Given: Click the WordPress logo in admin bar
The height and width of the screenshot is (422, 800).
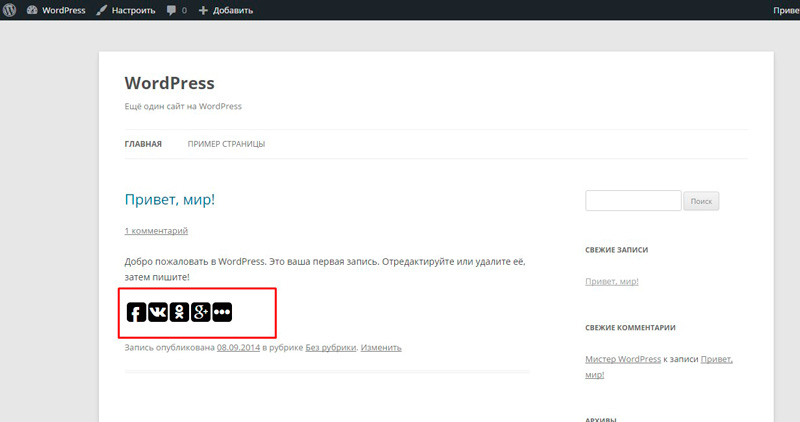Looking at the screenshot, I should (x=9, y=10).
